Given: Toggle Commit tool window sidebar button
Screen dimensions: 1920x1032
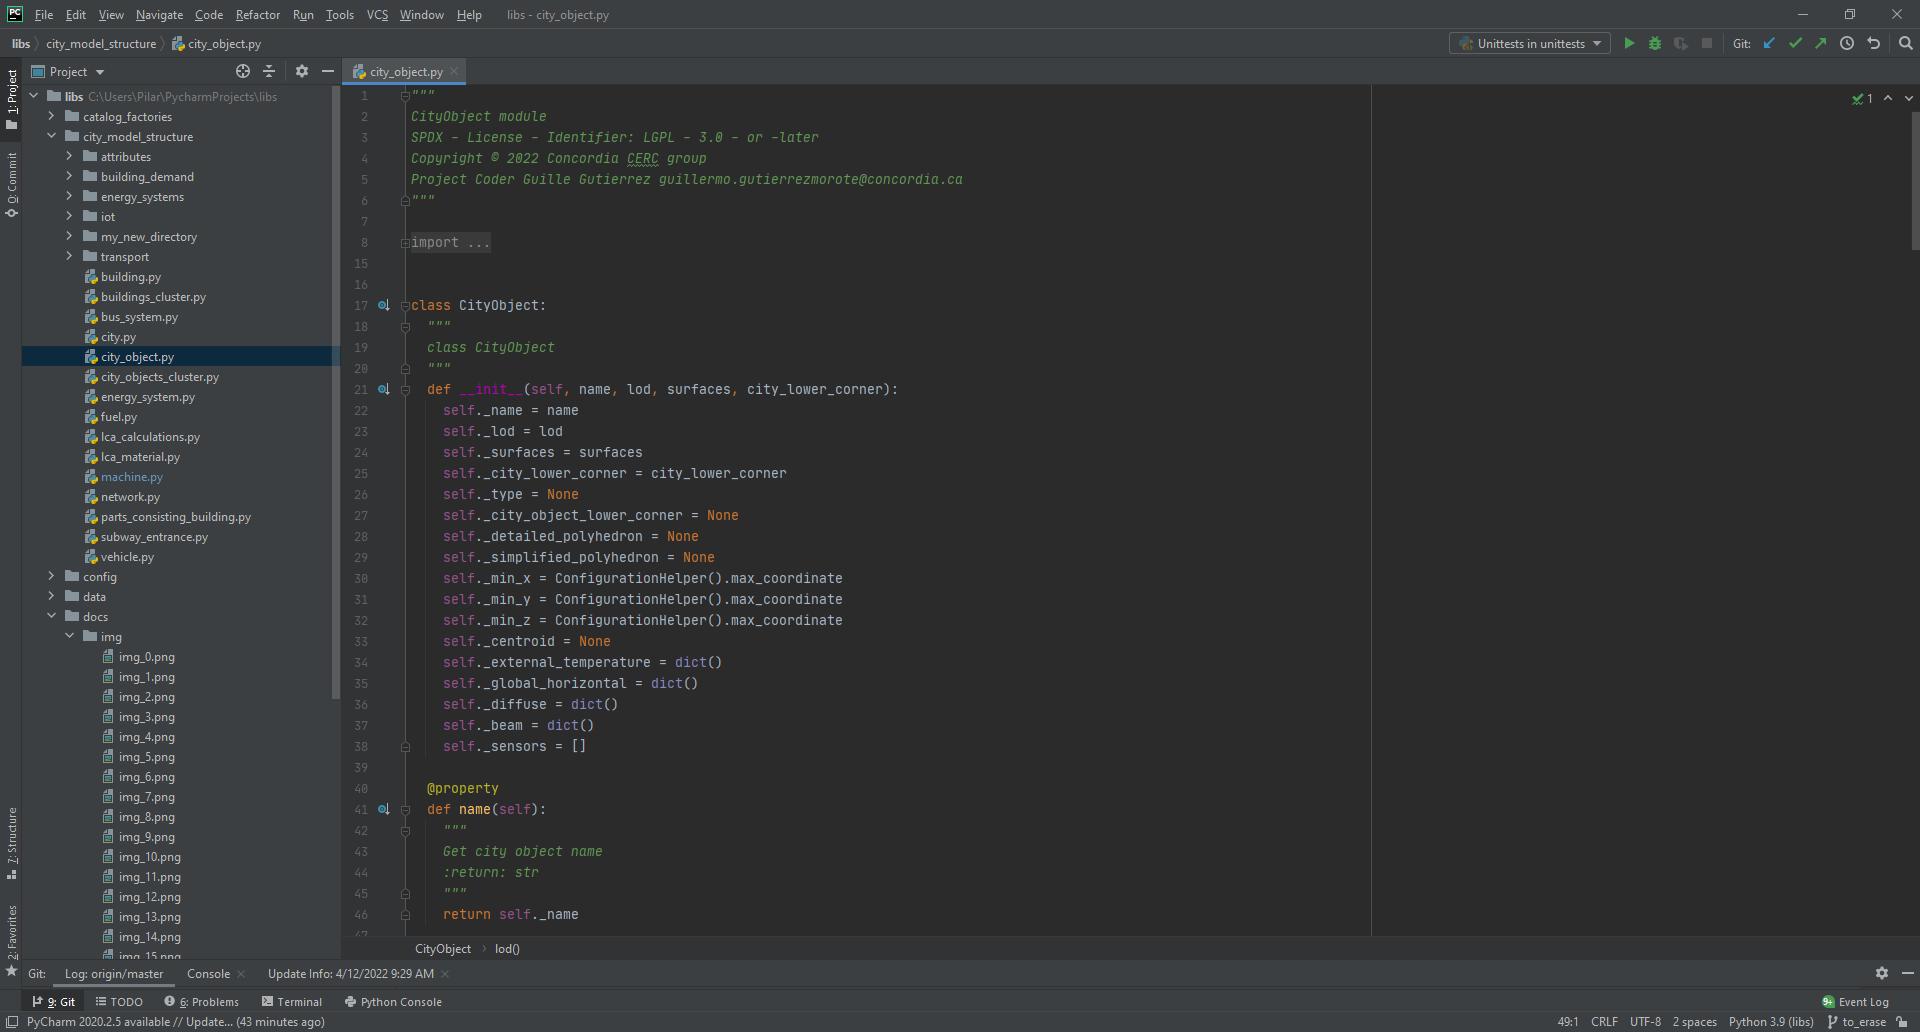Looking at the screenshot, I should [11, 184].
